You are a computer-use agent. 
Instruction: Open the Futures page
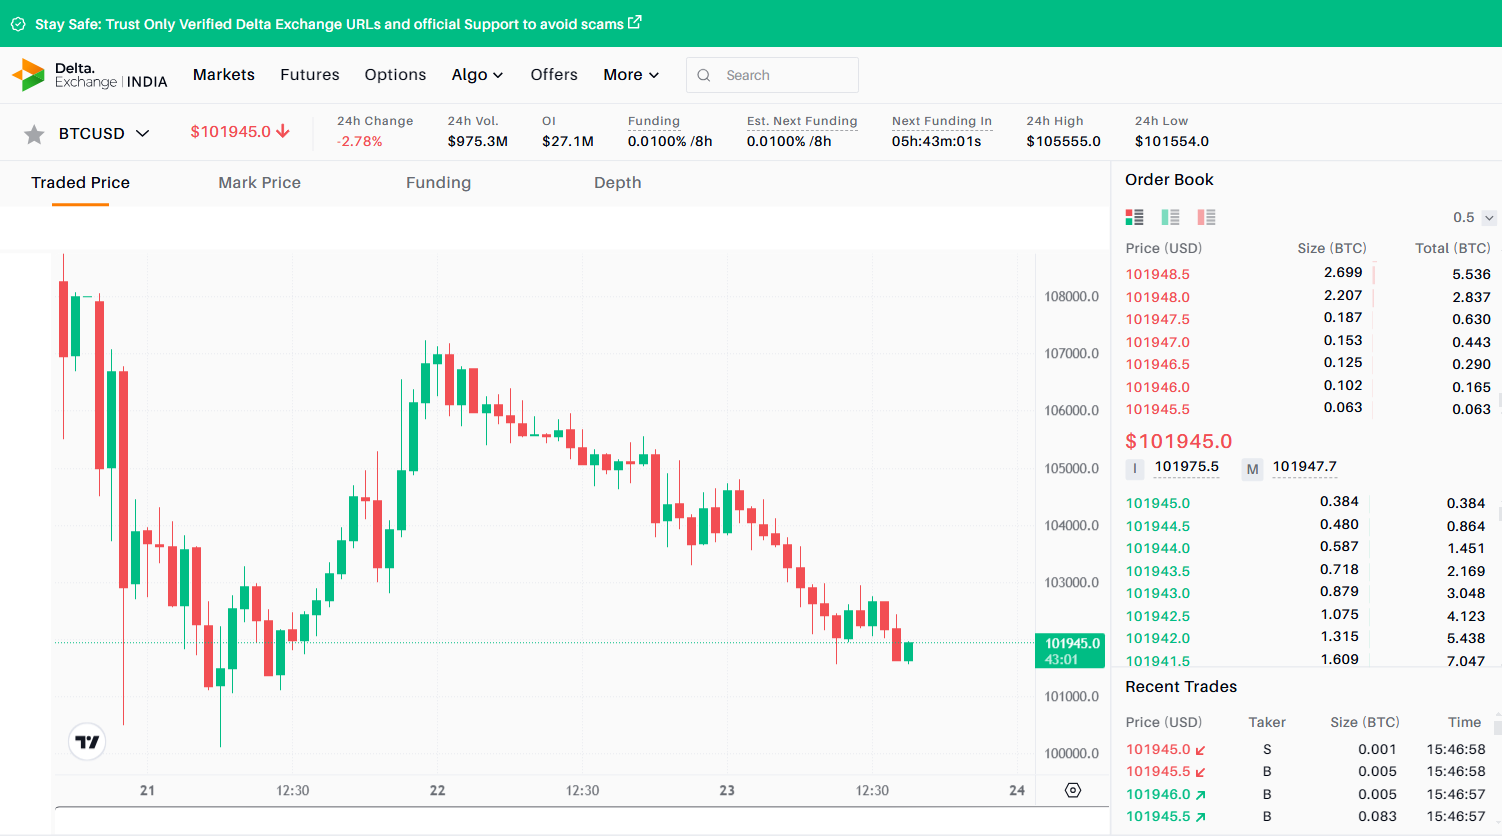tap(310, 75)
